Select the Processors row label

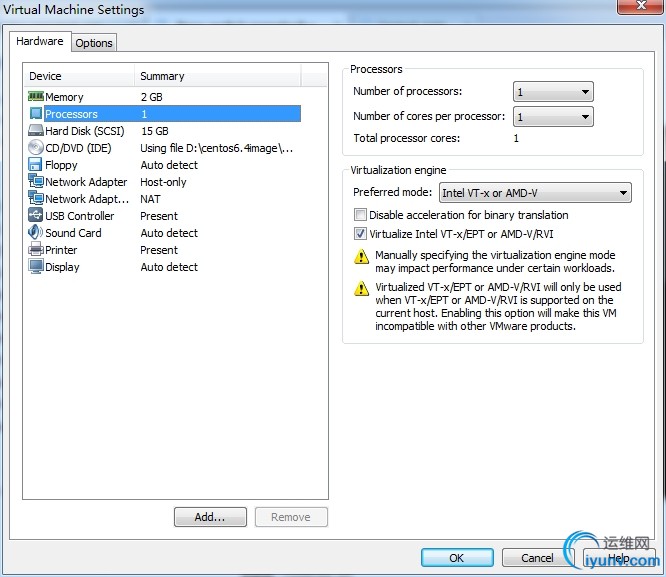point(71,114)
